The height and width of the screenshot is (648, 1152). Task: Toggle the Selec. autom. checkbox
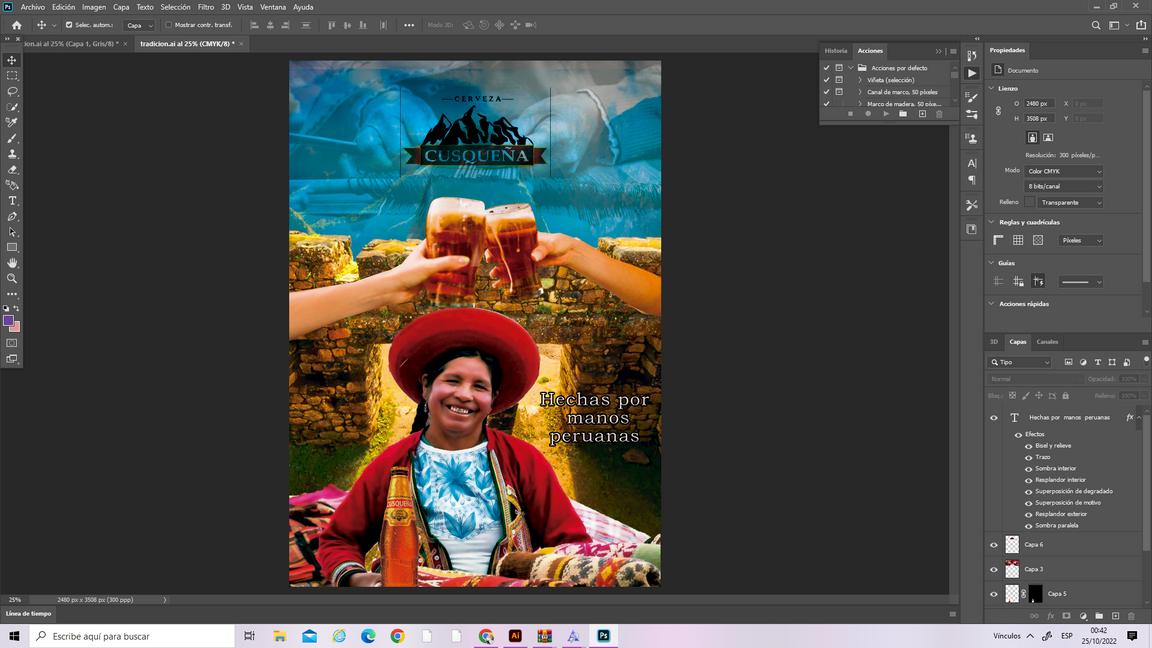69,25
